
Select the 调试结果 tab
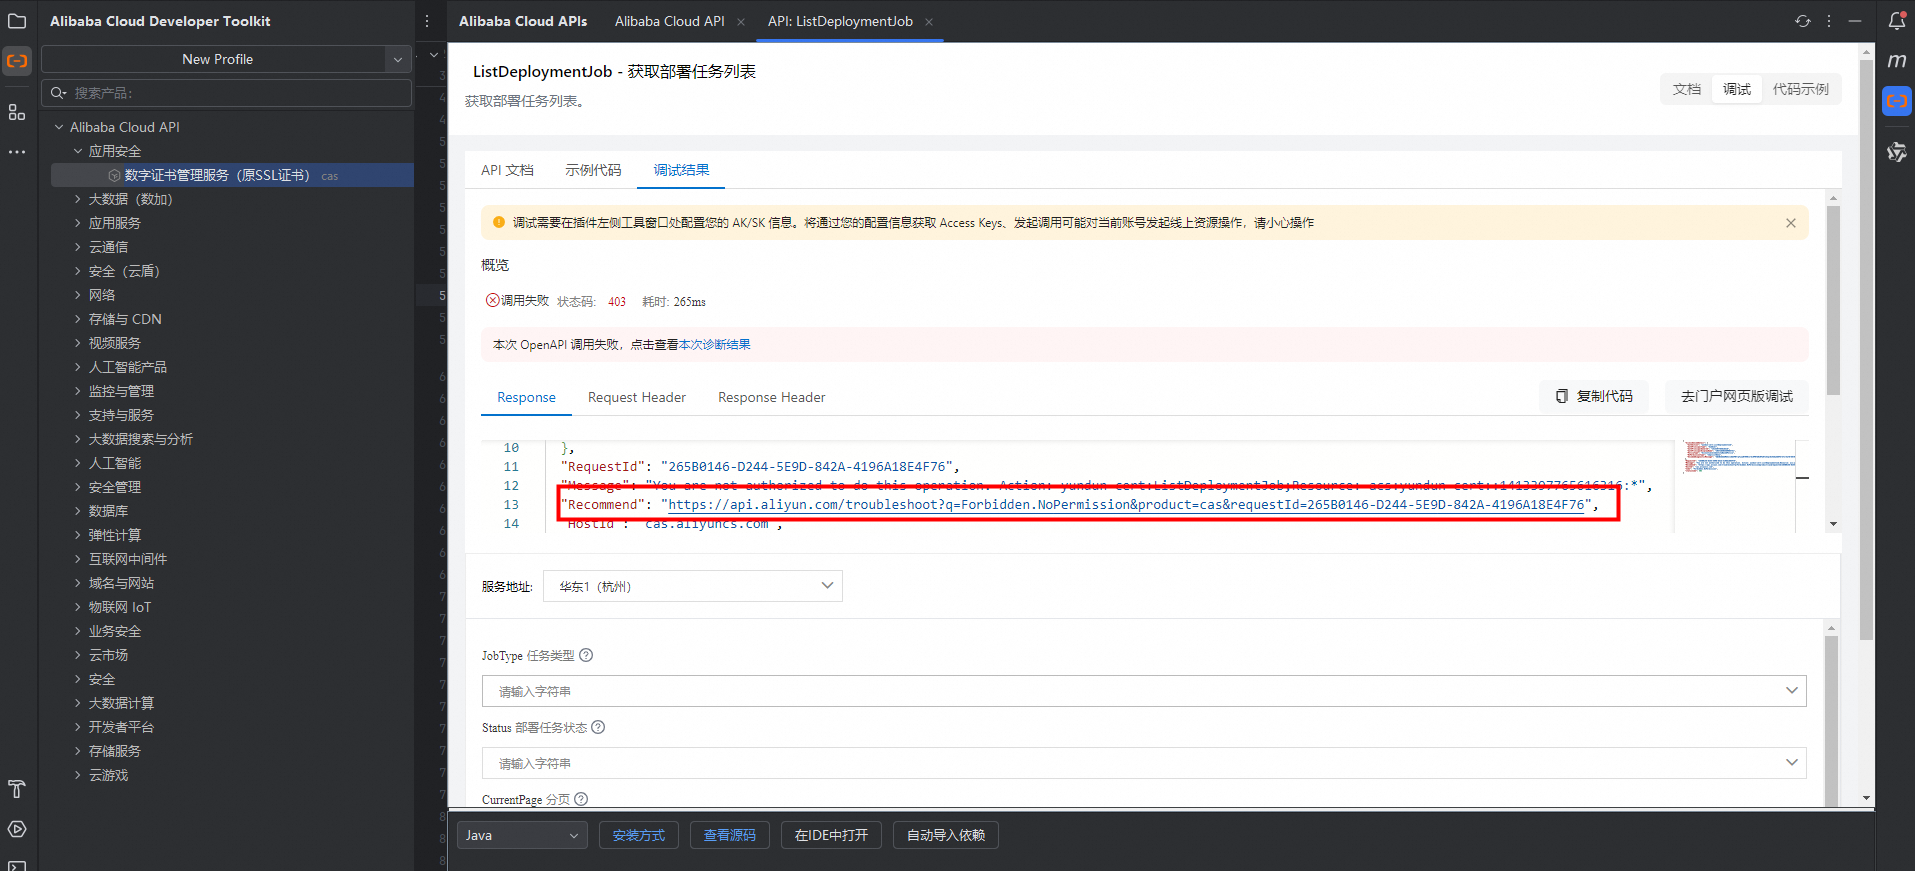[681, 170]
